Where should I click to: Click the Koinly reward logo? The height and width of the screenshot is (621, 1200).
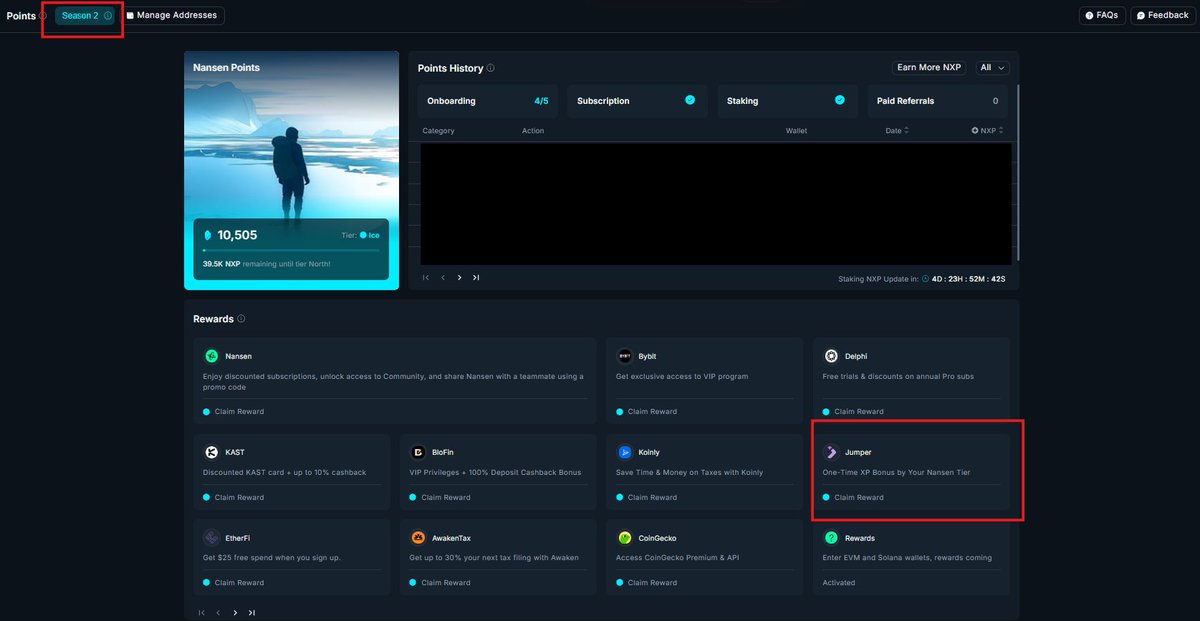[x=625, y=452]
